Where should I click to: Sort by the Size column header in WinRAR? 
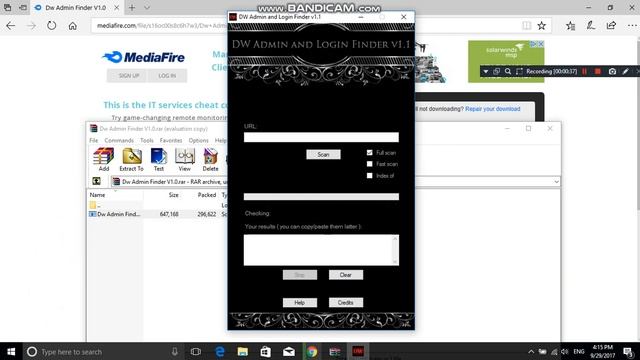click(173, 195)
